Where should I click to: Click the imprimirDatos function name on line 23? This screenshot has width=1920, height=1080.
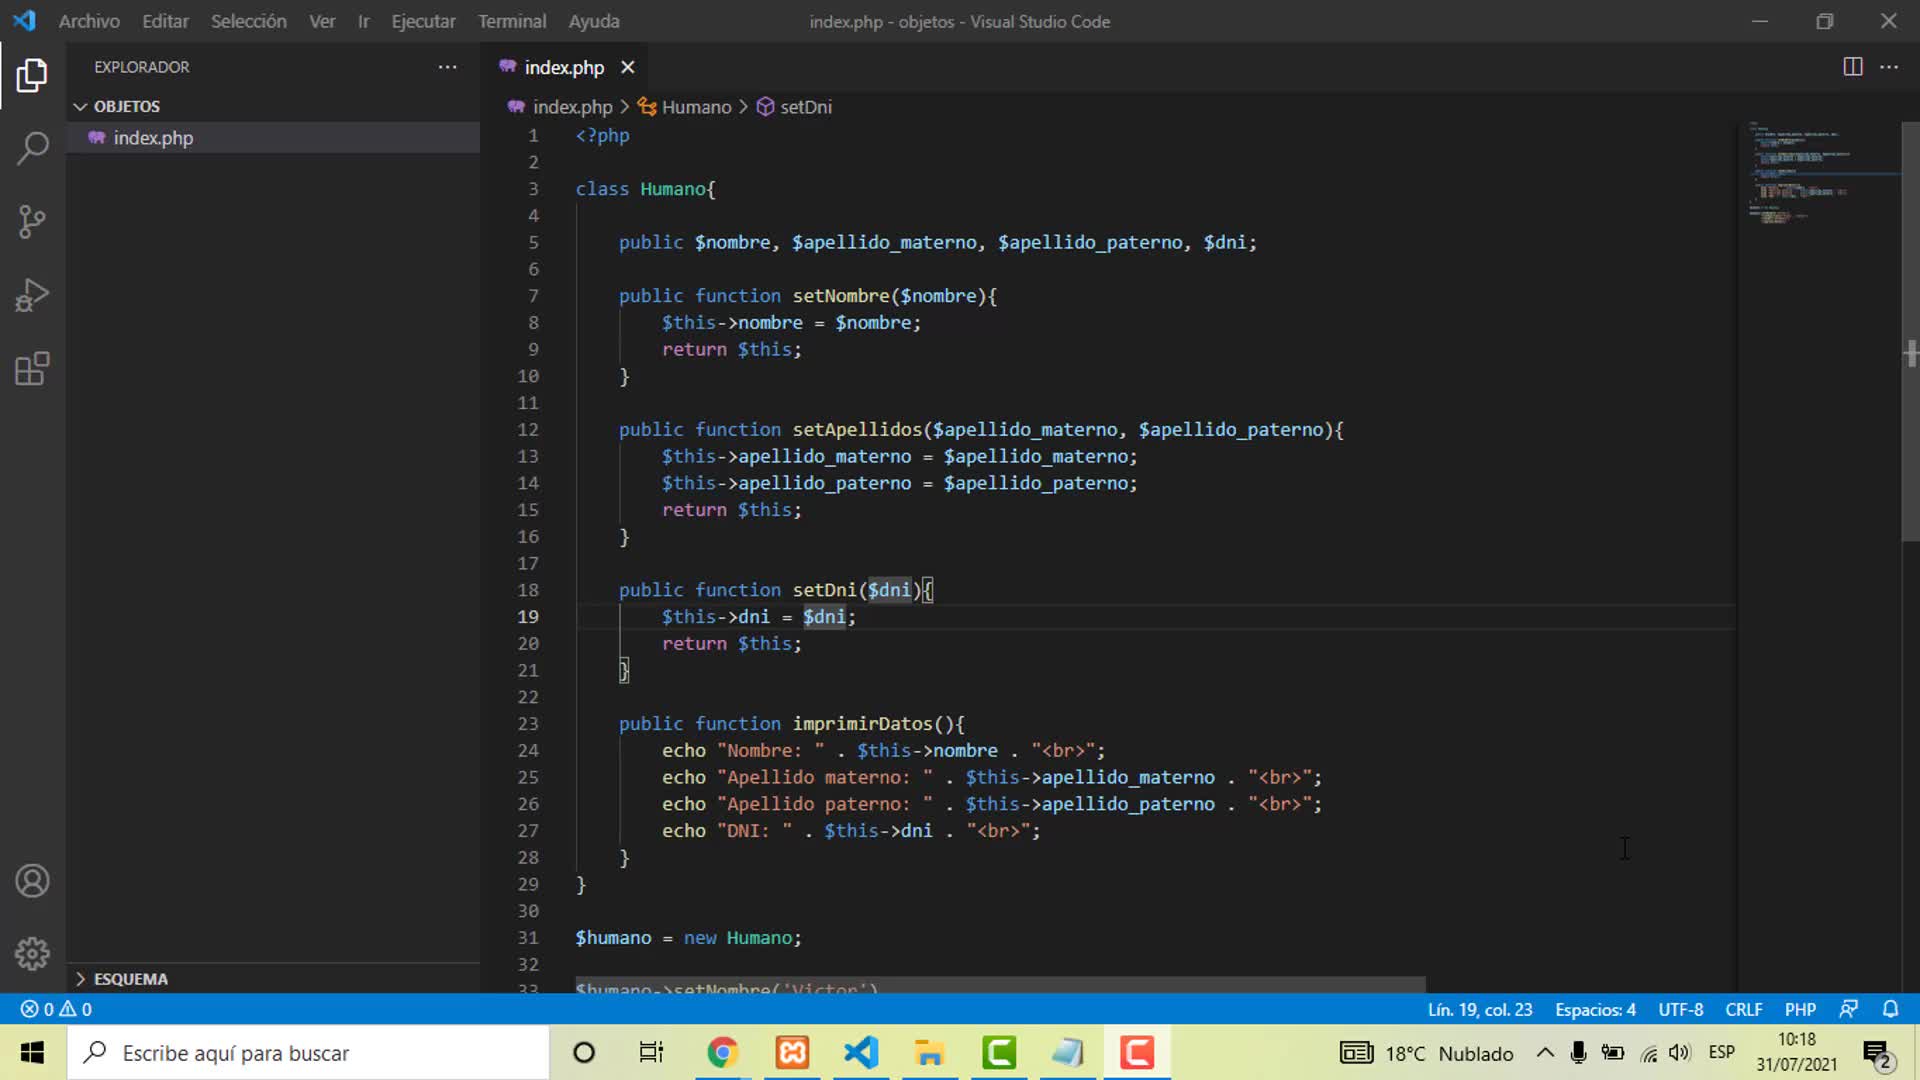[x=862, y=723]
